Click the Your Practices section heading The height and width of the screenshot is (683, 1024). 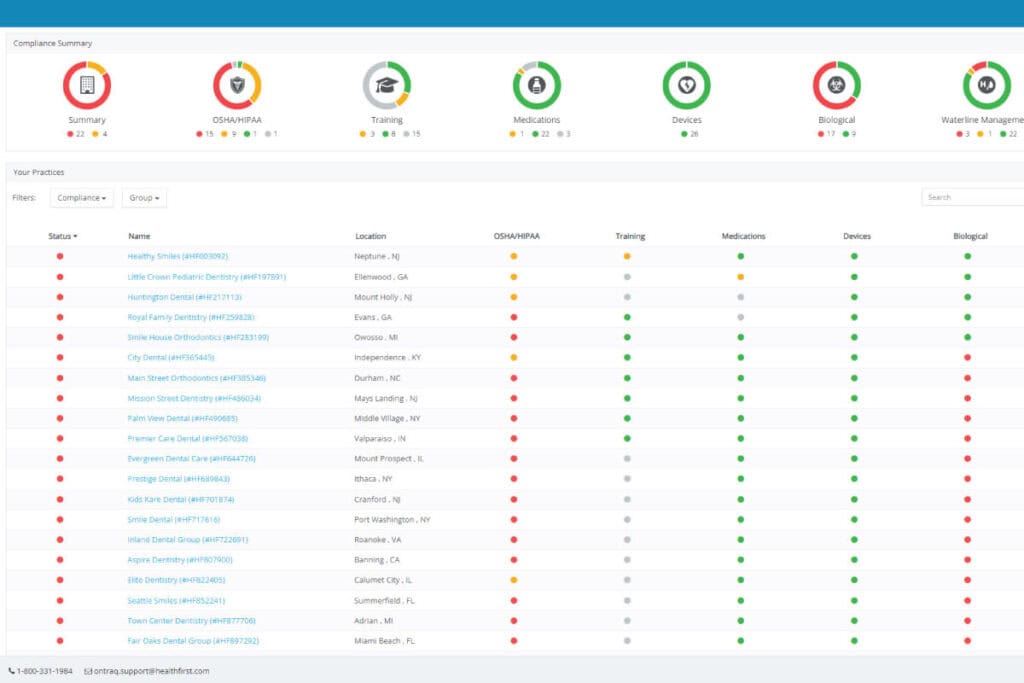pyautogui.click(x=39, y=172)
